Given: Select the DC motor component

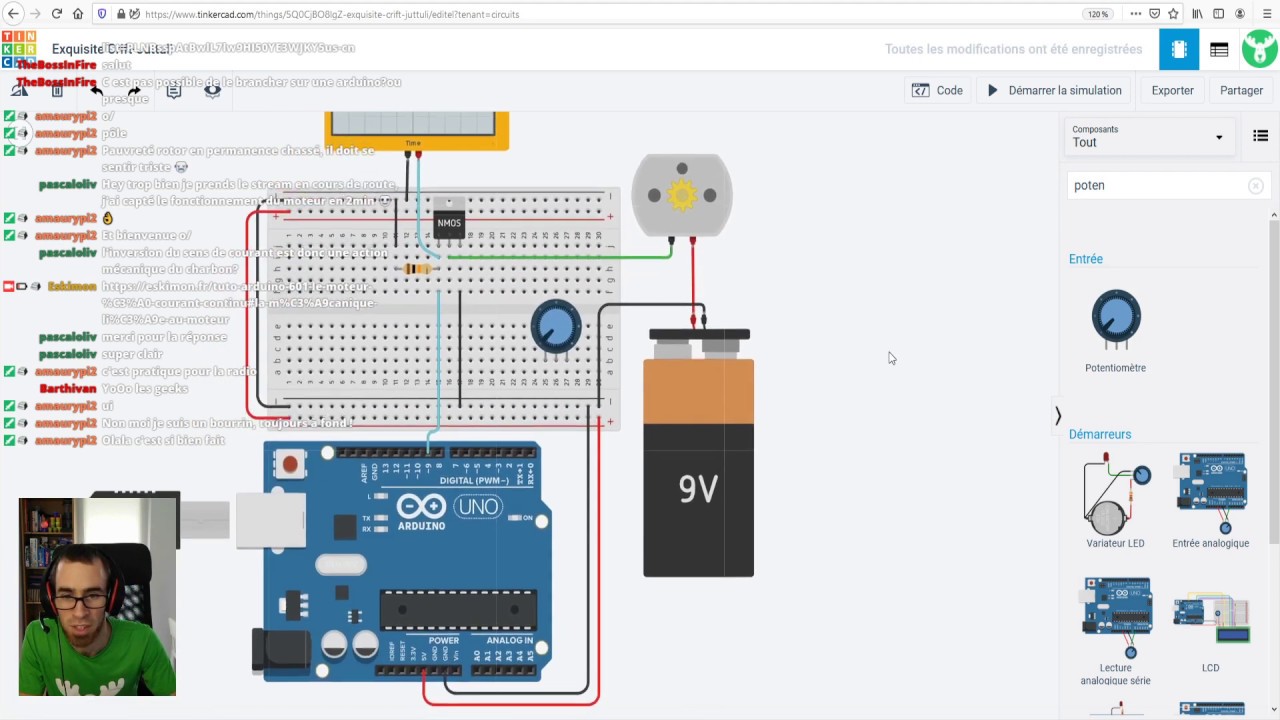Looking at the screenshot, I should [x=682, y=194].
